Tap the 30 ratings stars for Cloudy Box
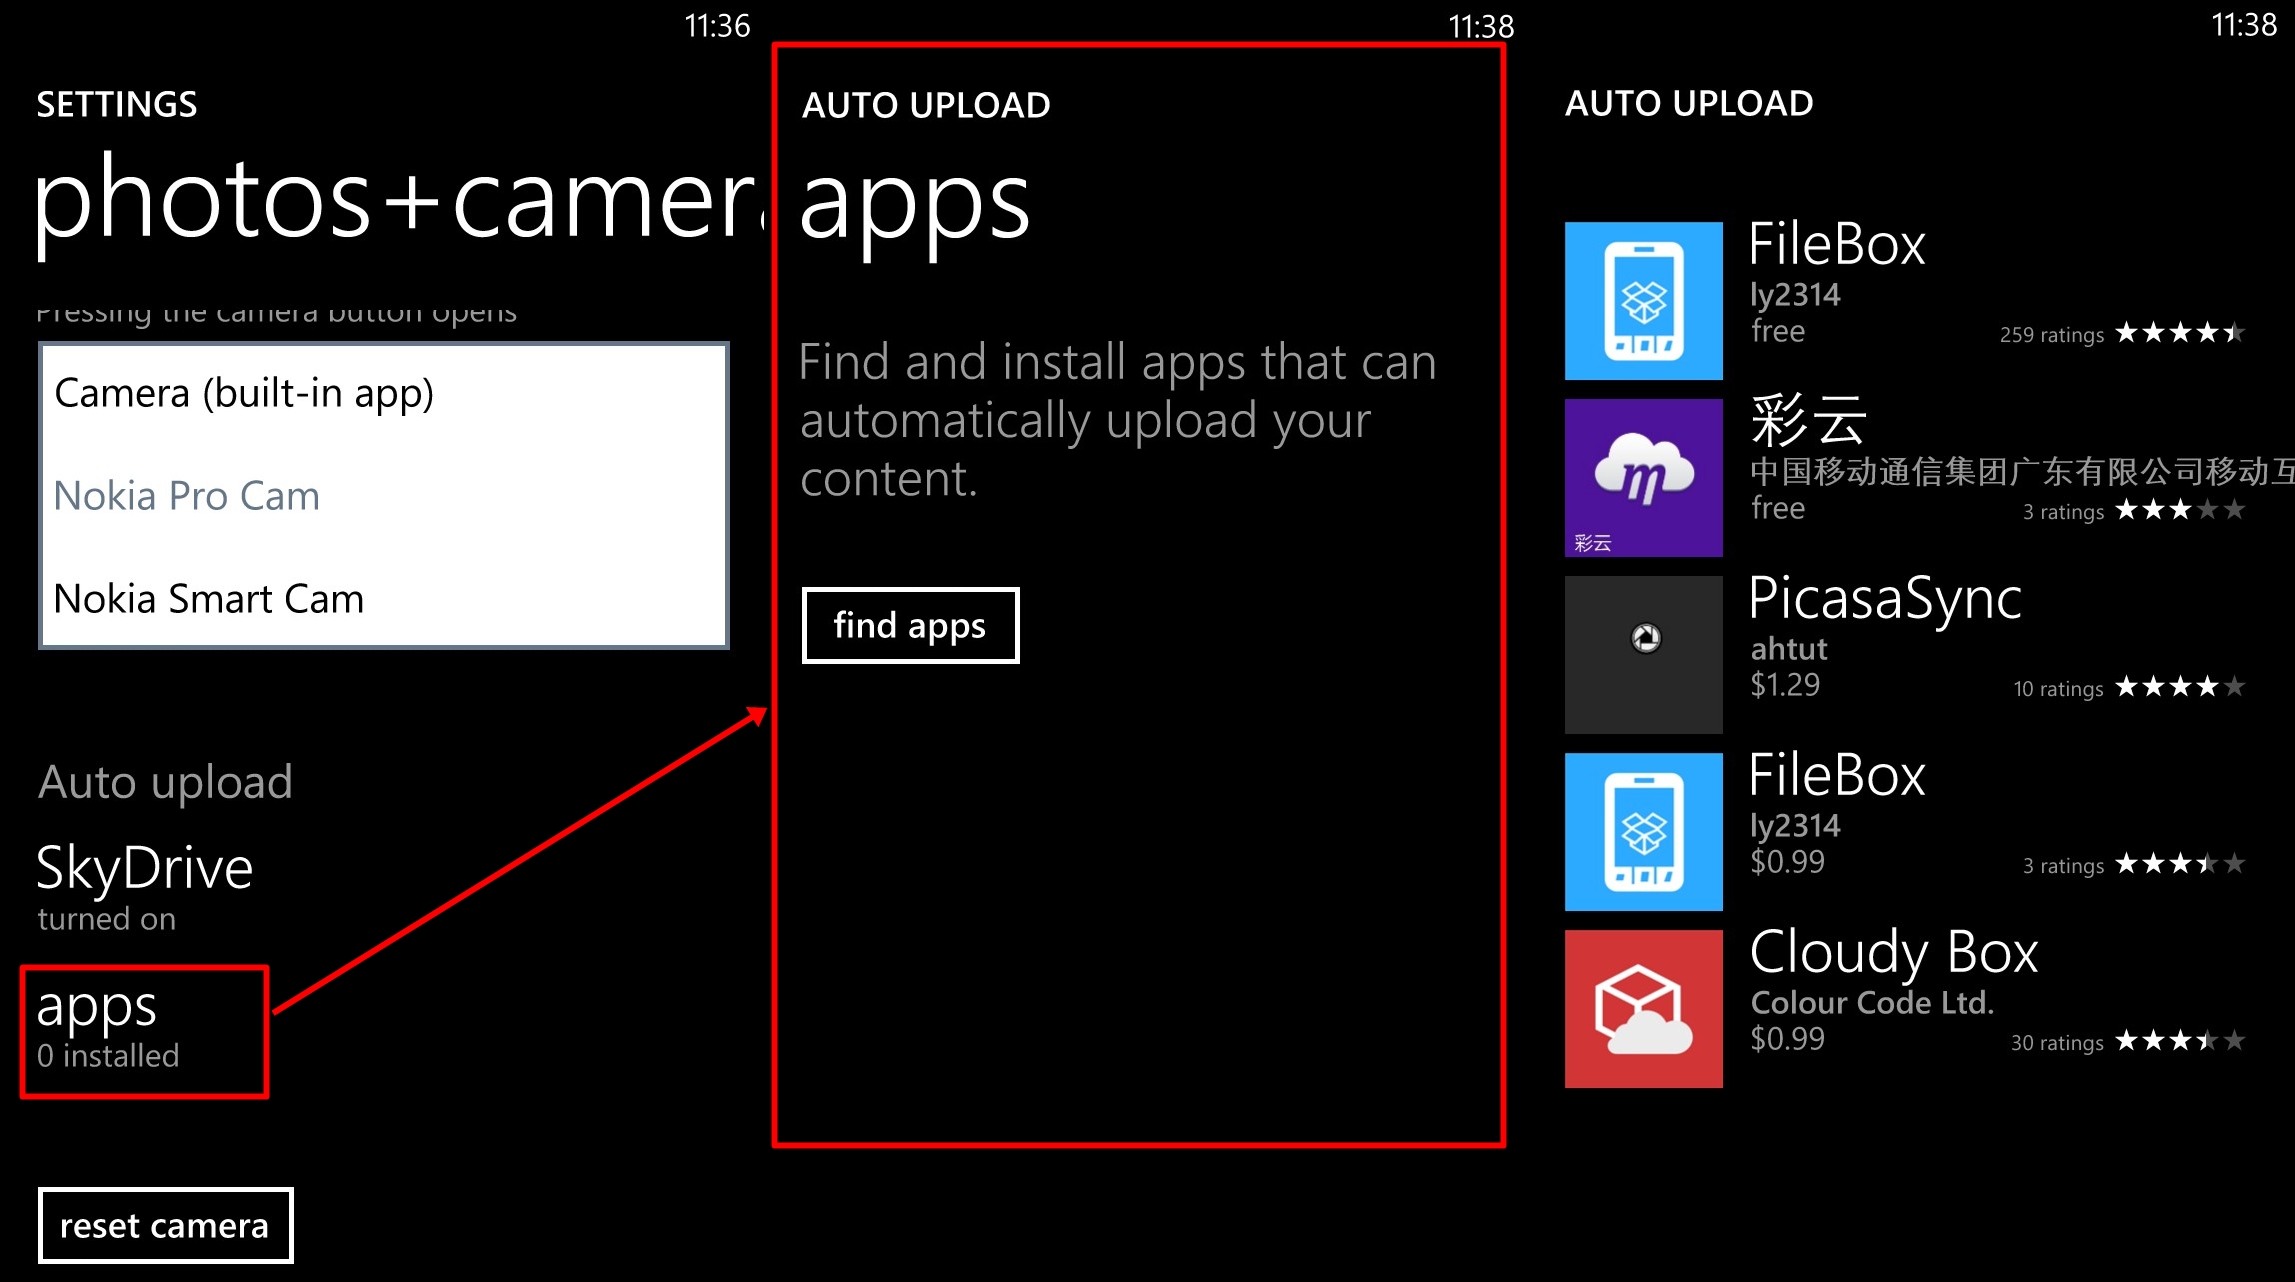The height and width of the screenshot is (1282, 2295). tap(2181, 1041)
